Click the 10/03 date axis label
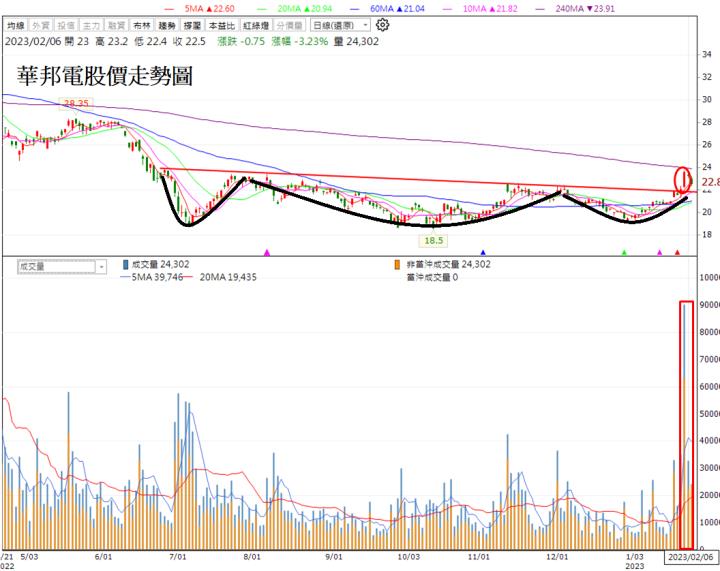The height and width of the screenshot is (571, 720). [x=408, y=556]
